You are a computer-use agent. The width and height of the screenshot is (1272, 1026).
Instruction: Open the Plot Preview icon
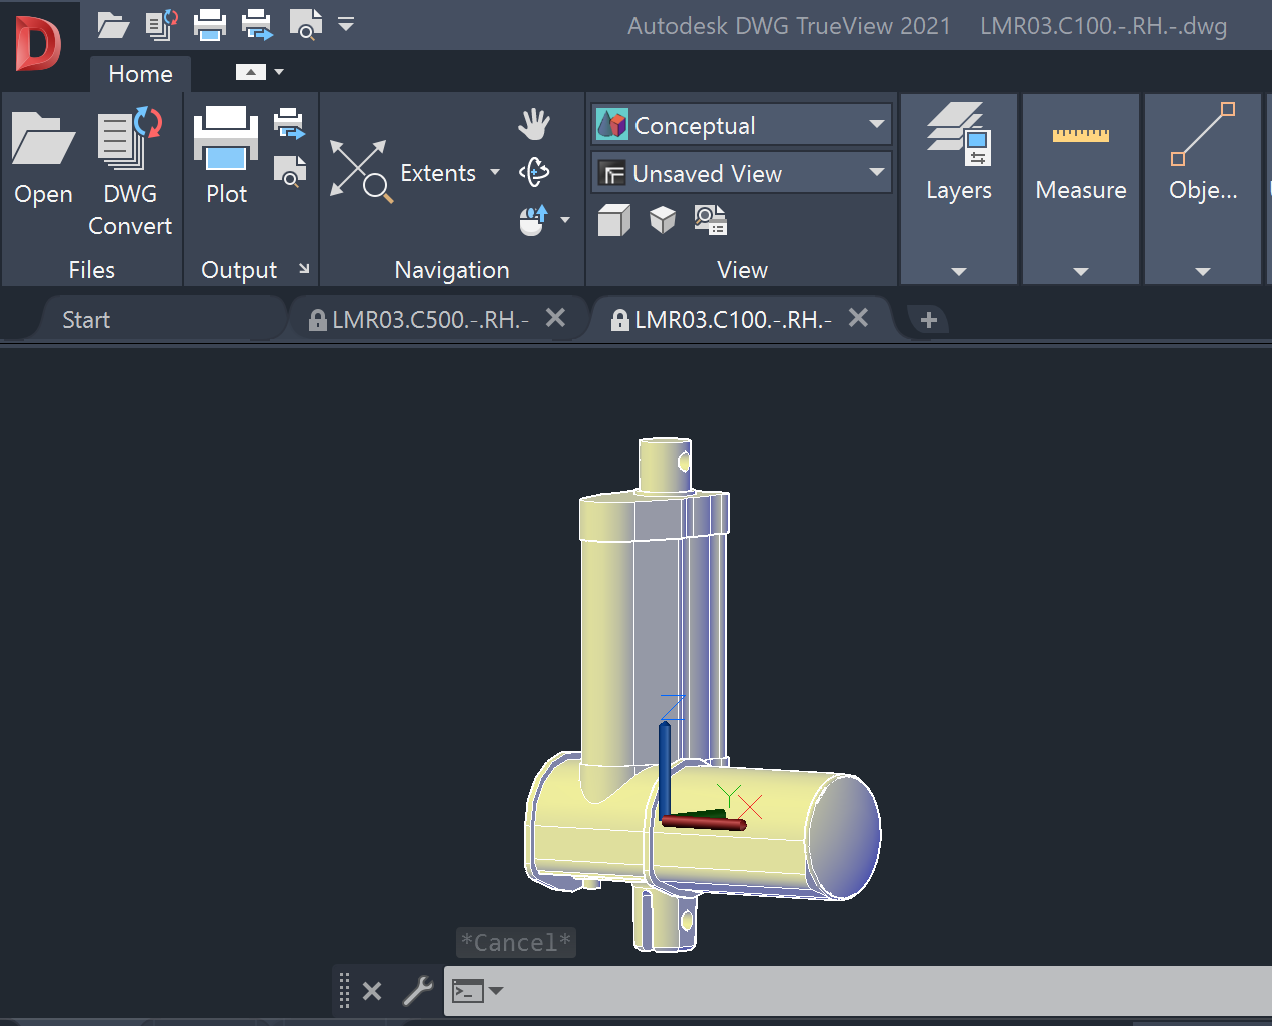pyautogui.click(x=290, y=172)
